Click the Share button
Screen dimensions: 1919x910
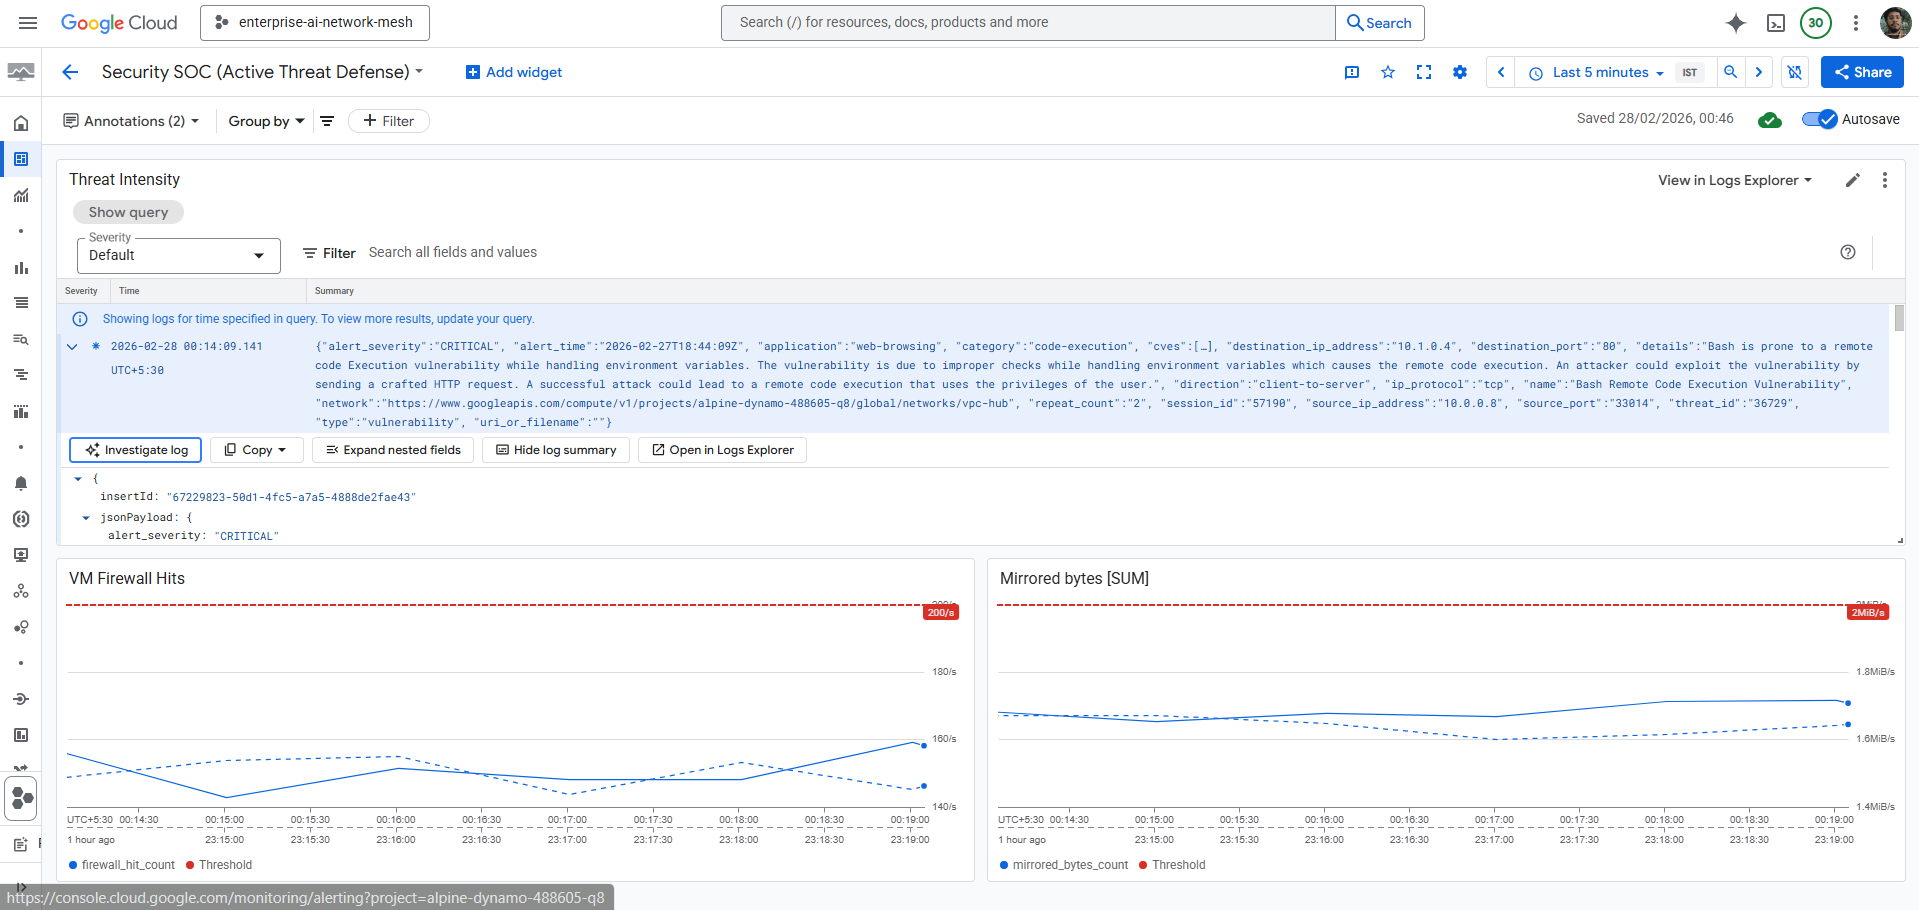click(x=1862, y=72)
